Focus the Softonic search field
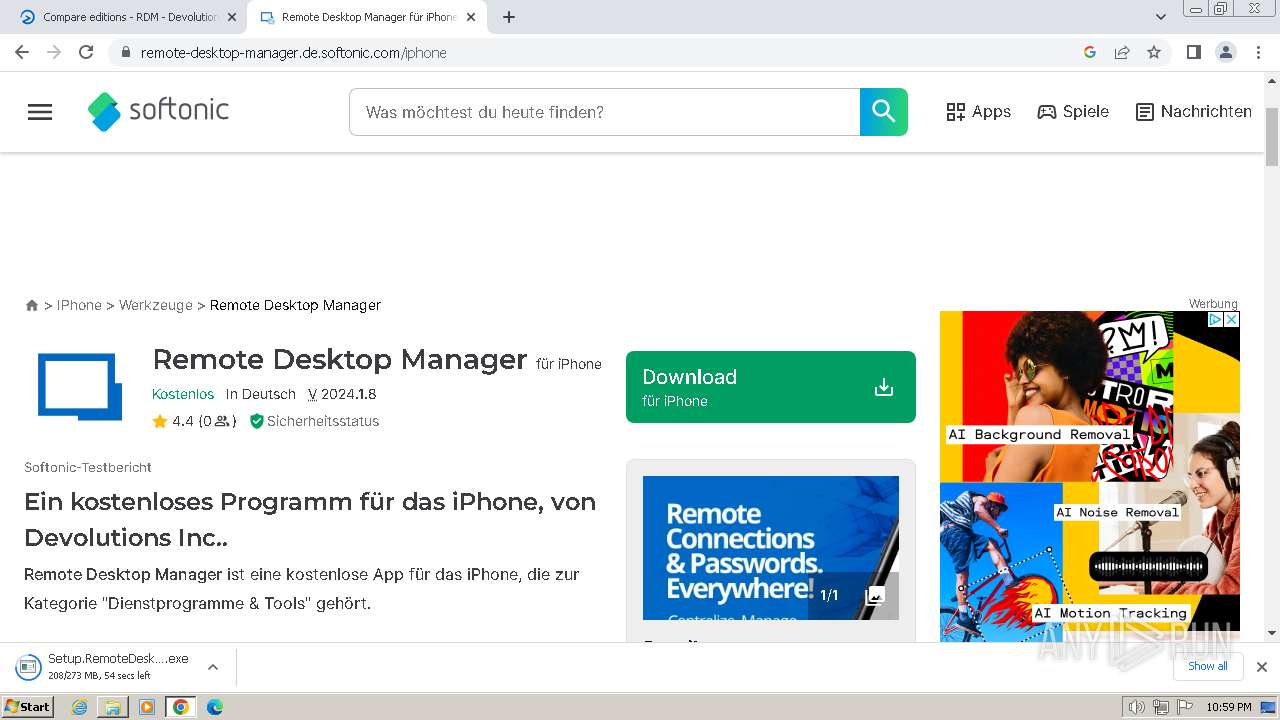Viewport: 1280px width, 720px height. [604, 112]
